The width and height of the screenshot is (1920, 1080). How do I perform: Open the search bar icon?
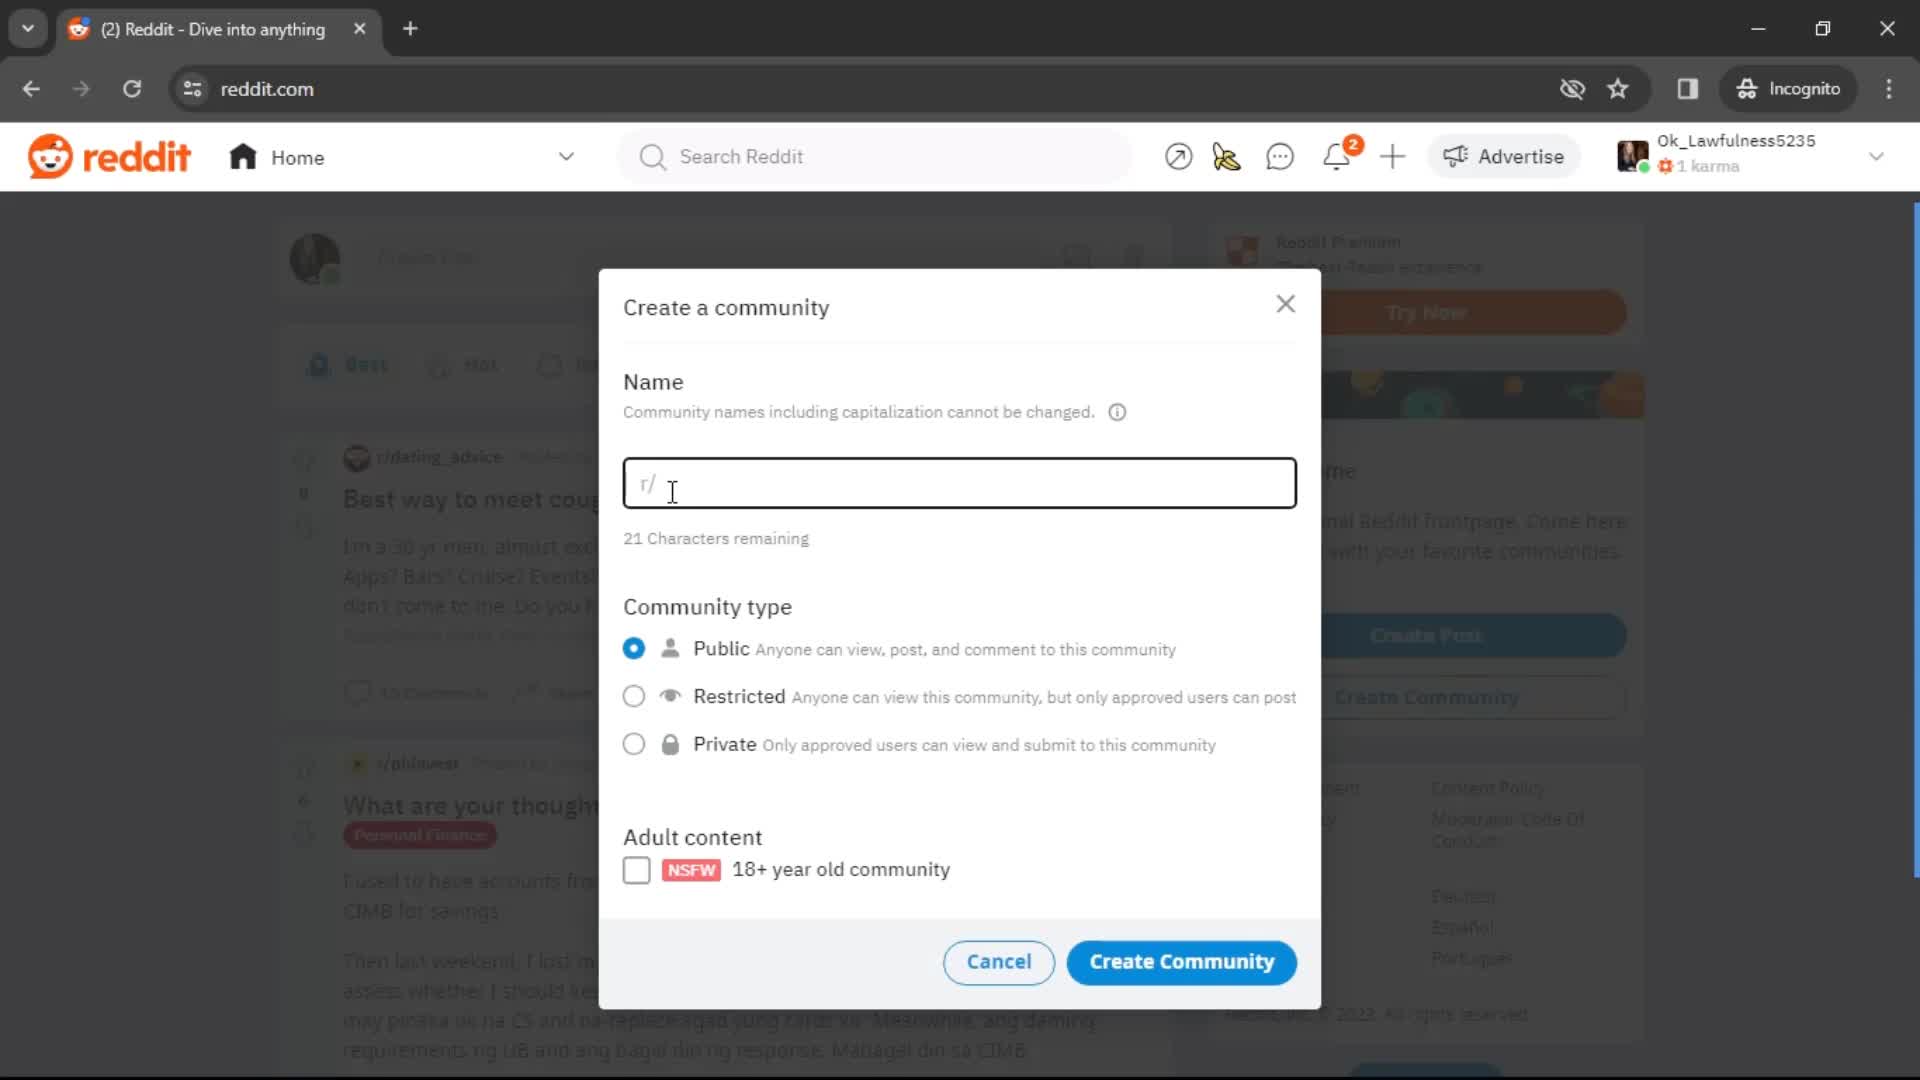(651, 157)
